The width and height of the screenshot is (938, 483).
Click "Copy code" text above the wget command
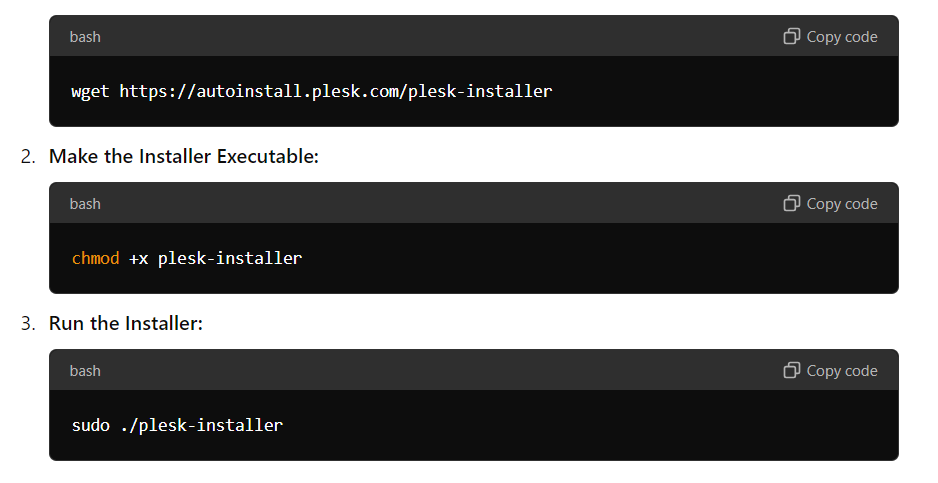point(842,37)
